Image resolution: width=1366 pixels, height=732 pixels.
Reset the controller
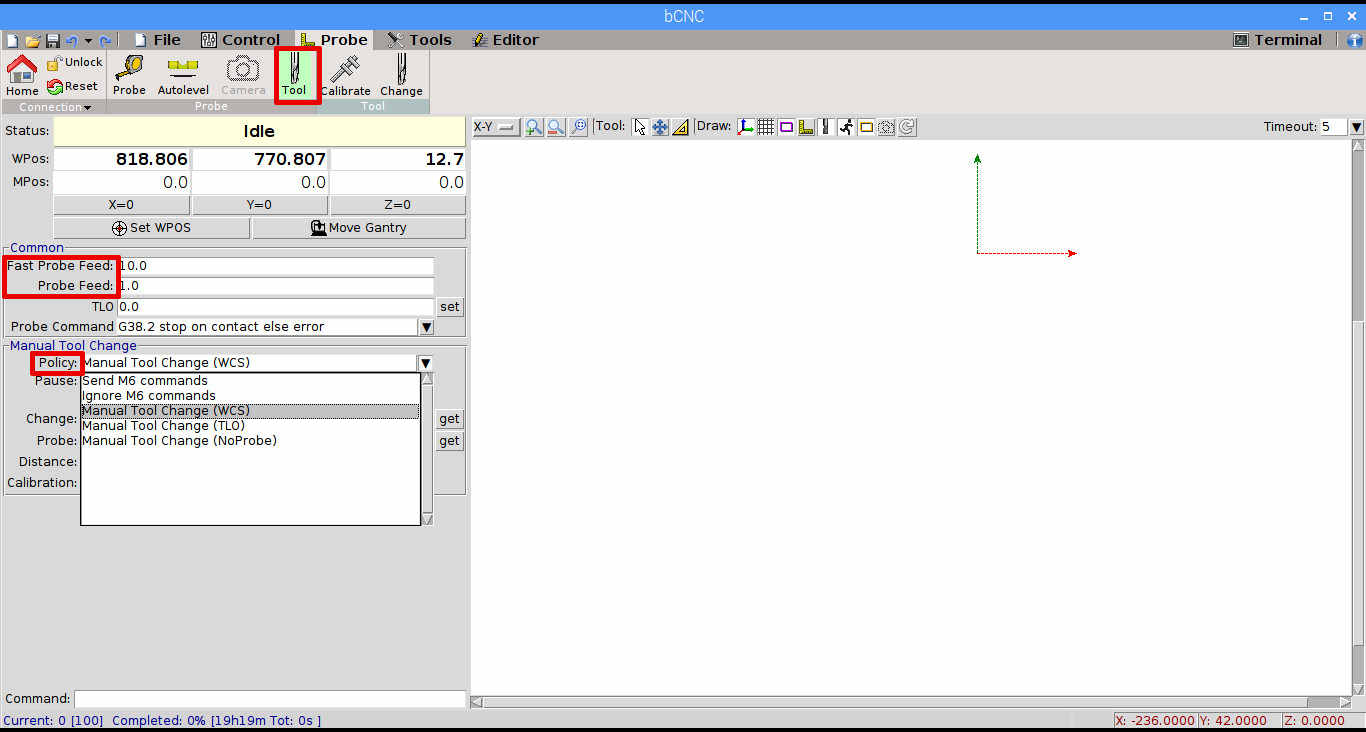(72, 86)
